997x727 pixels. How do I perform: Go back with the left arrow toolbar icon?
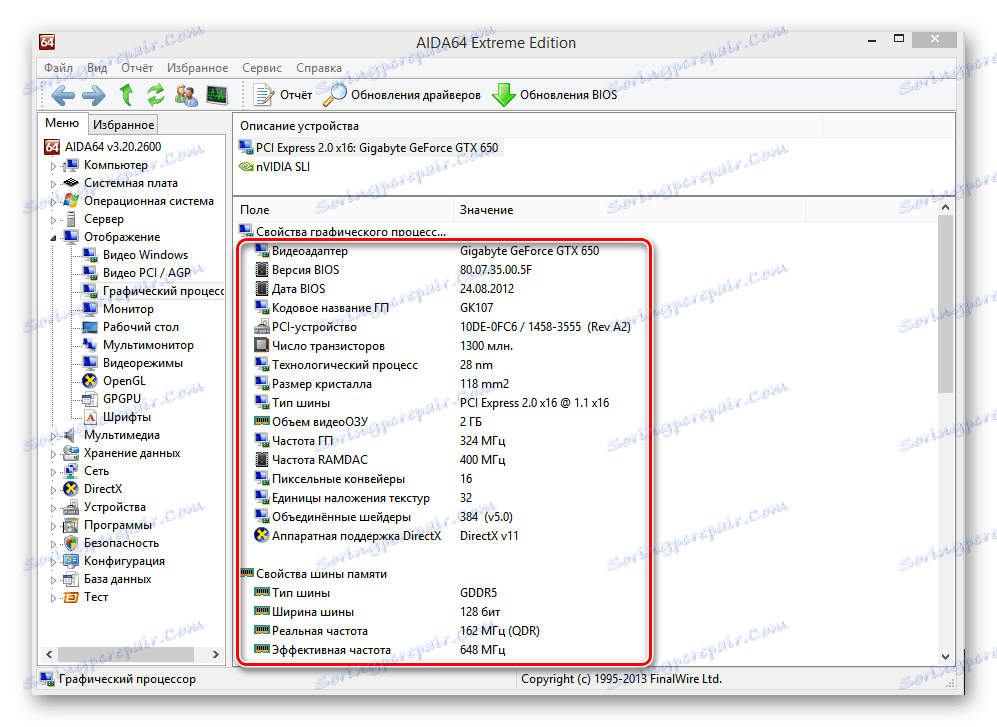tap(63, 95)
